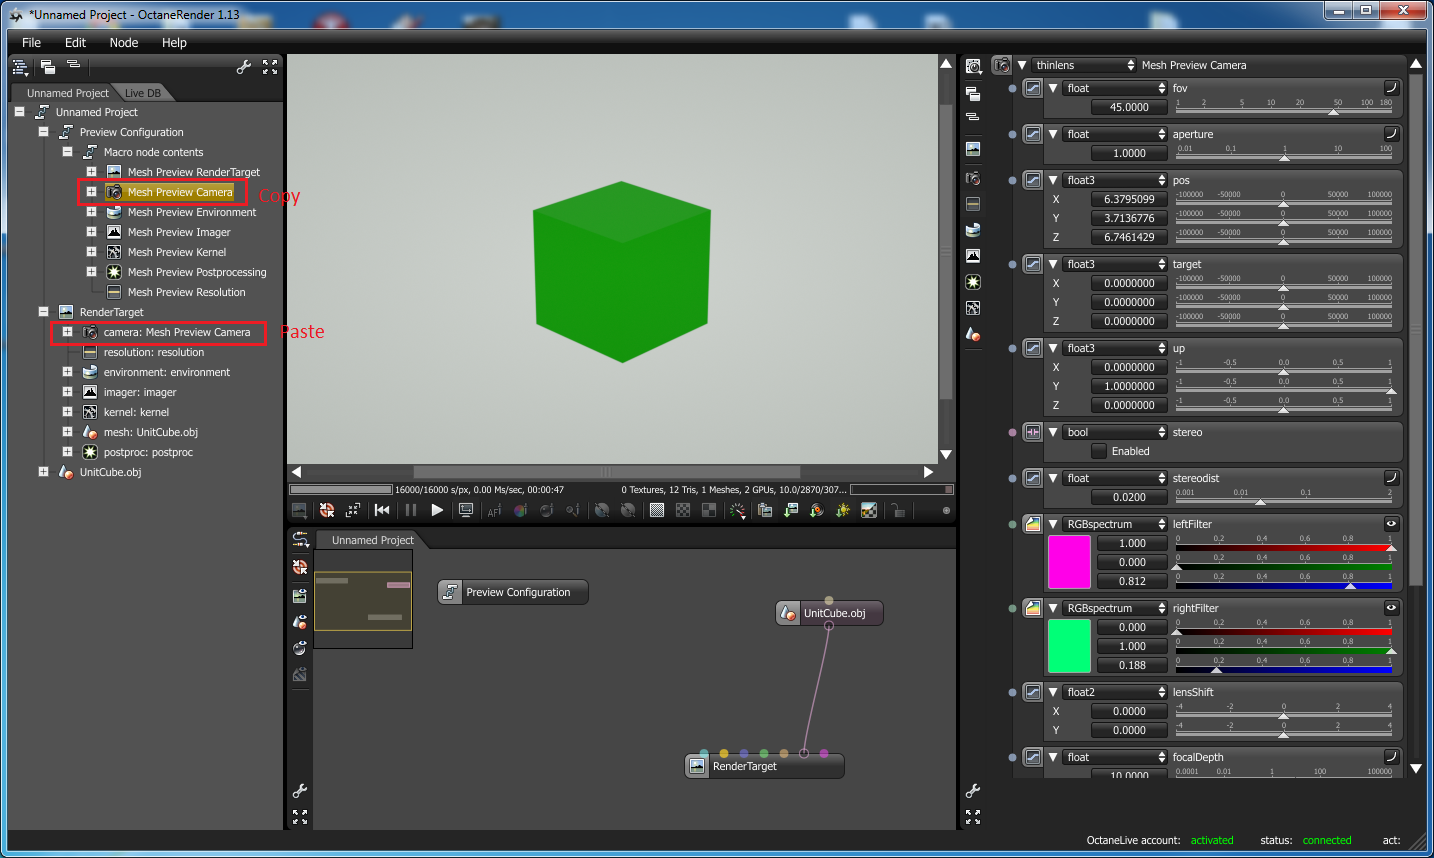Click the fov curve icon button
Image resolution: width=1434 pixels, height=858 pixels.
[x=1033, y=88]
